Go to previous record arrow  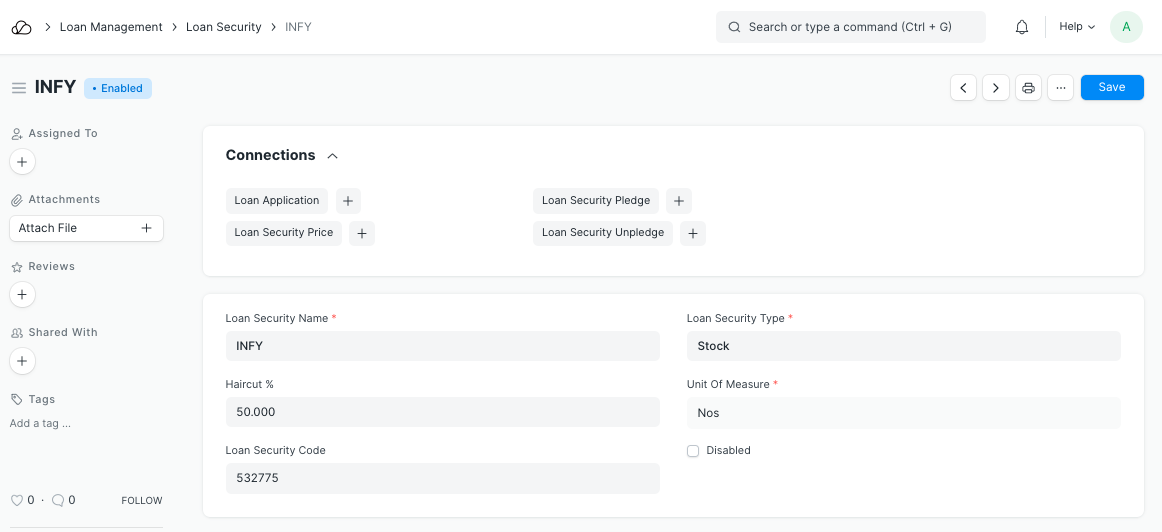[x=963, y=88]
